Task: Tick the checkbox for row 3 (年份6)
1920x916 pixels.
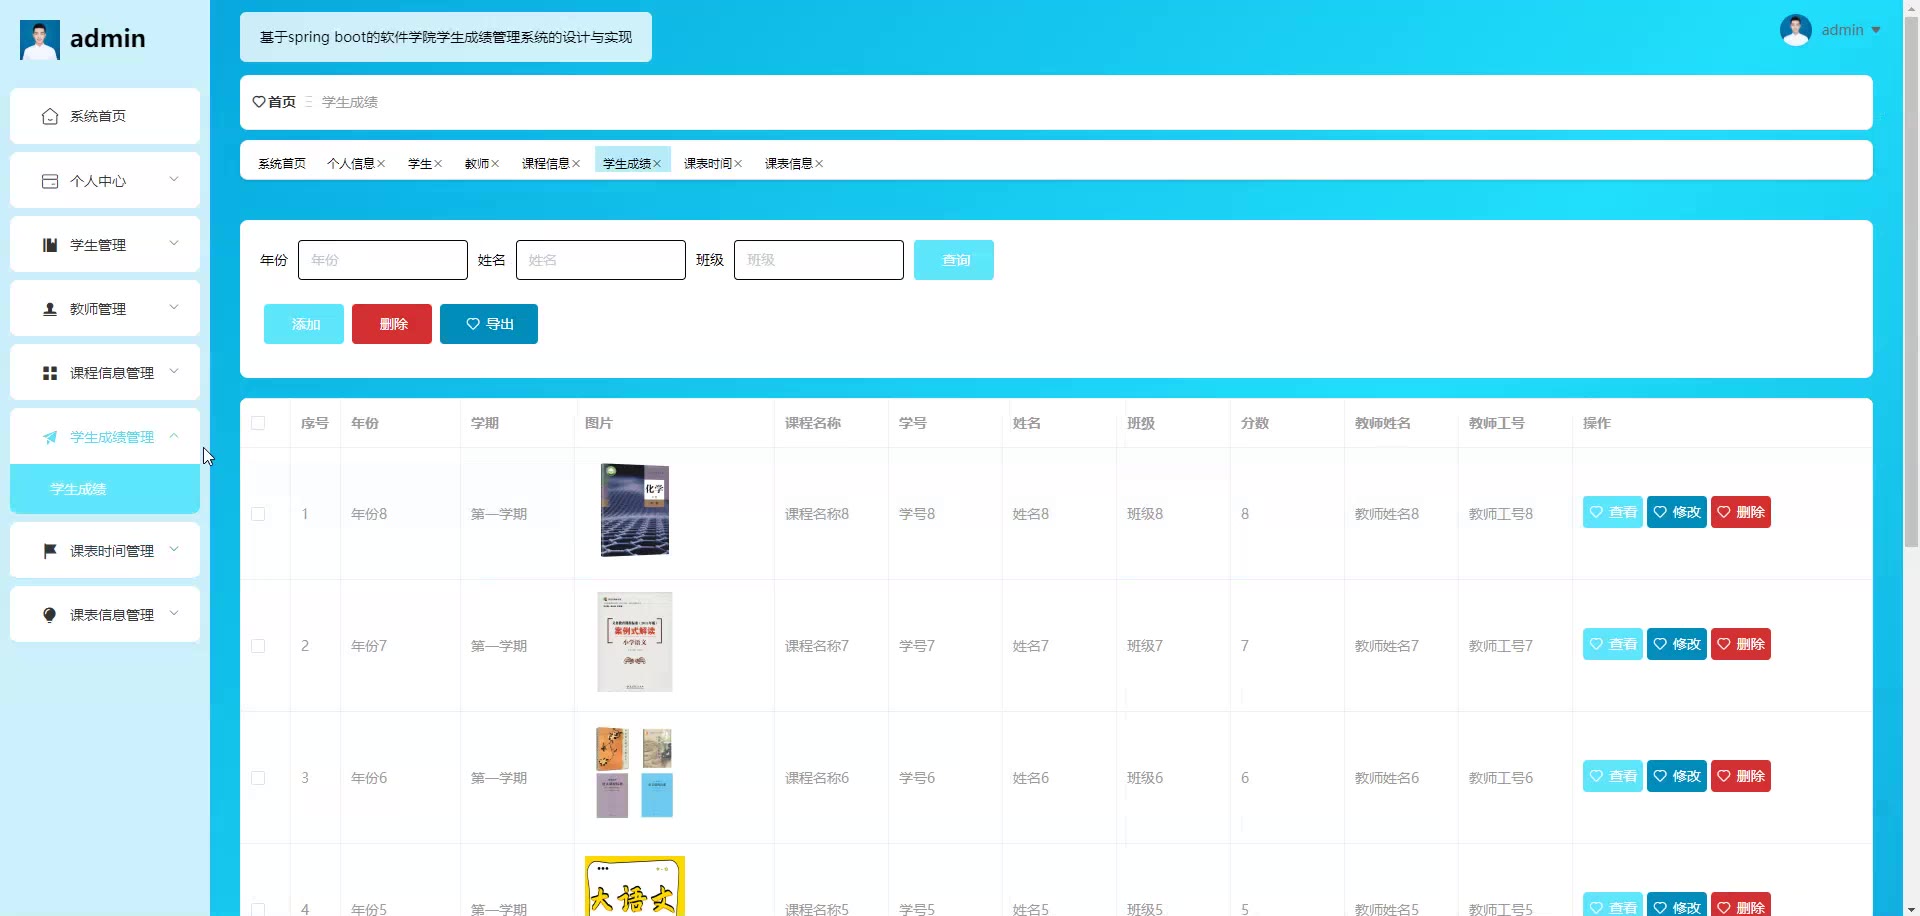Action: 258,778
